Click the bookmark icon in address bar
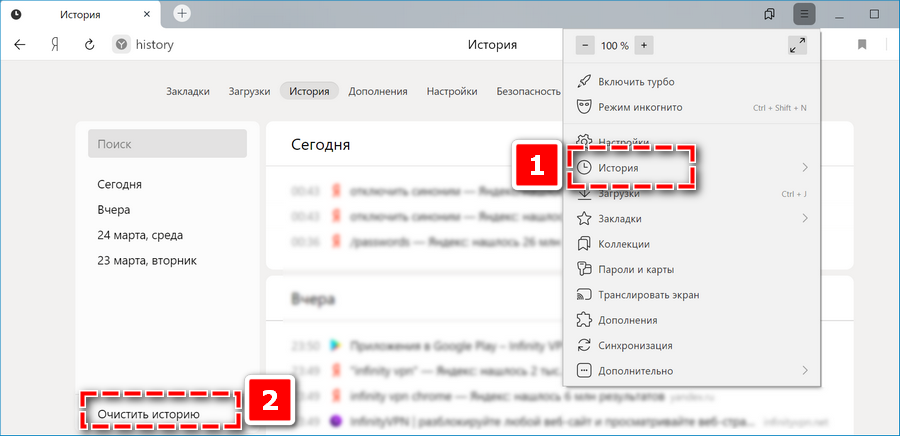This screenshot has width=900, height=436. [862, 45]
